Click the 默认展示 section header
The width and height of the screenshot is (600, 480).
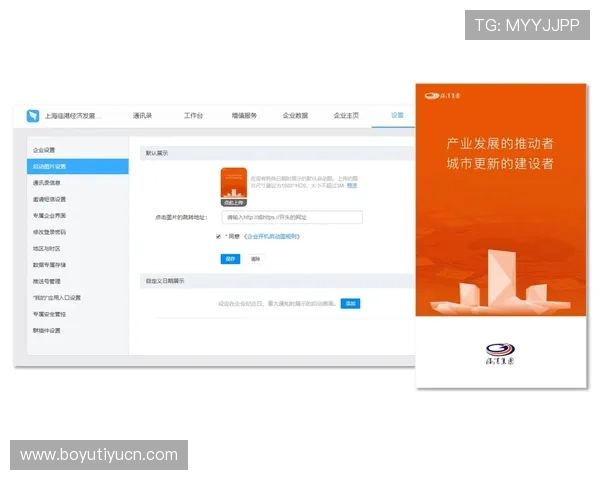277,153
